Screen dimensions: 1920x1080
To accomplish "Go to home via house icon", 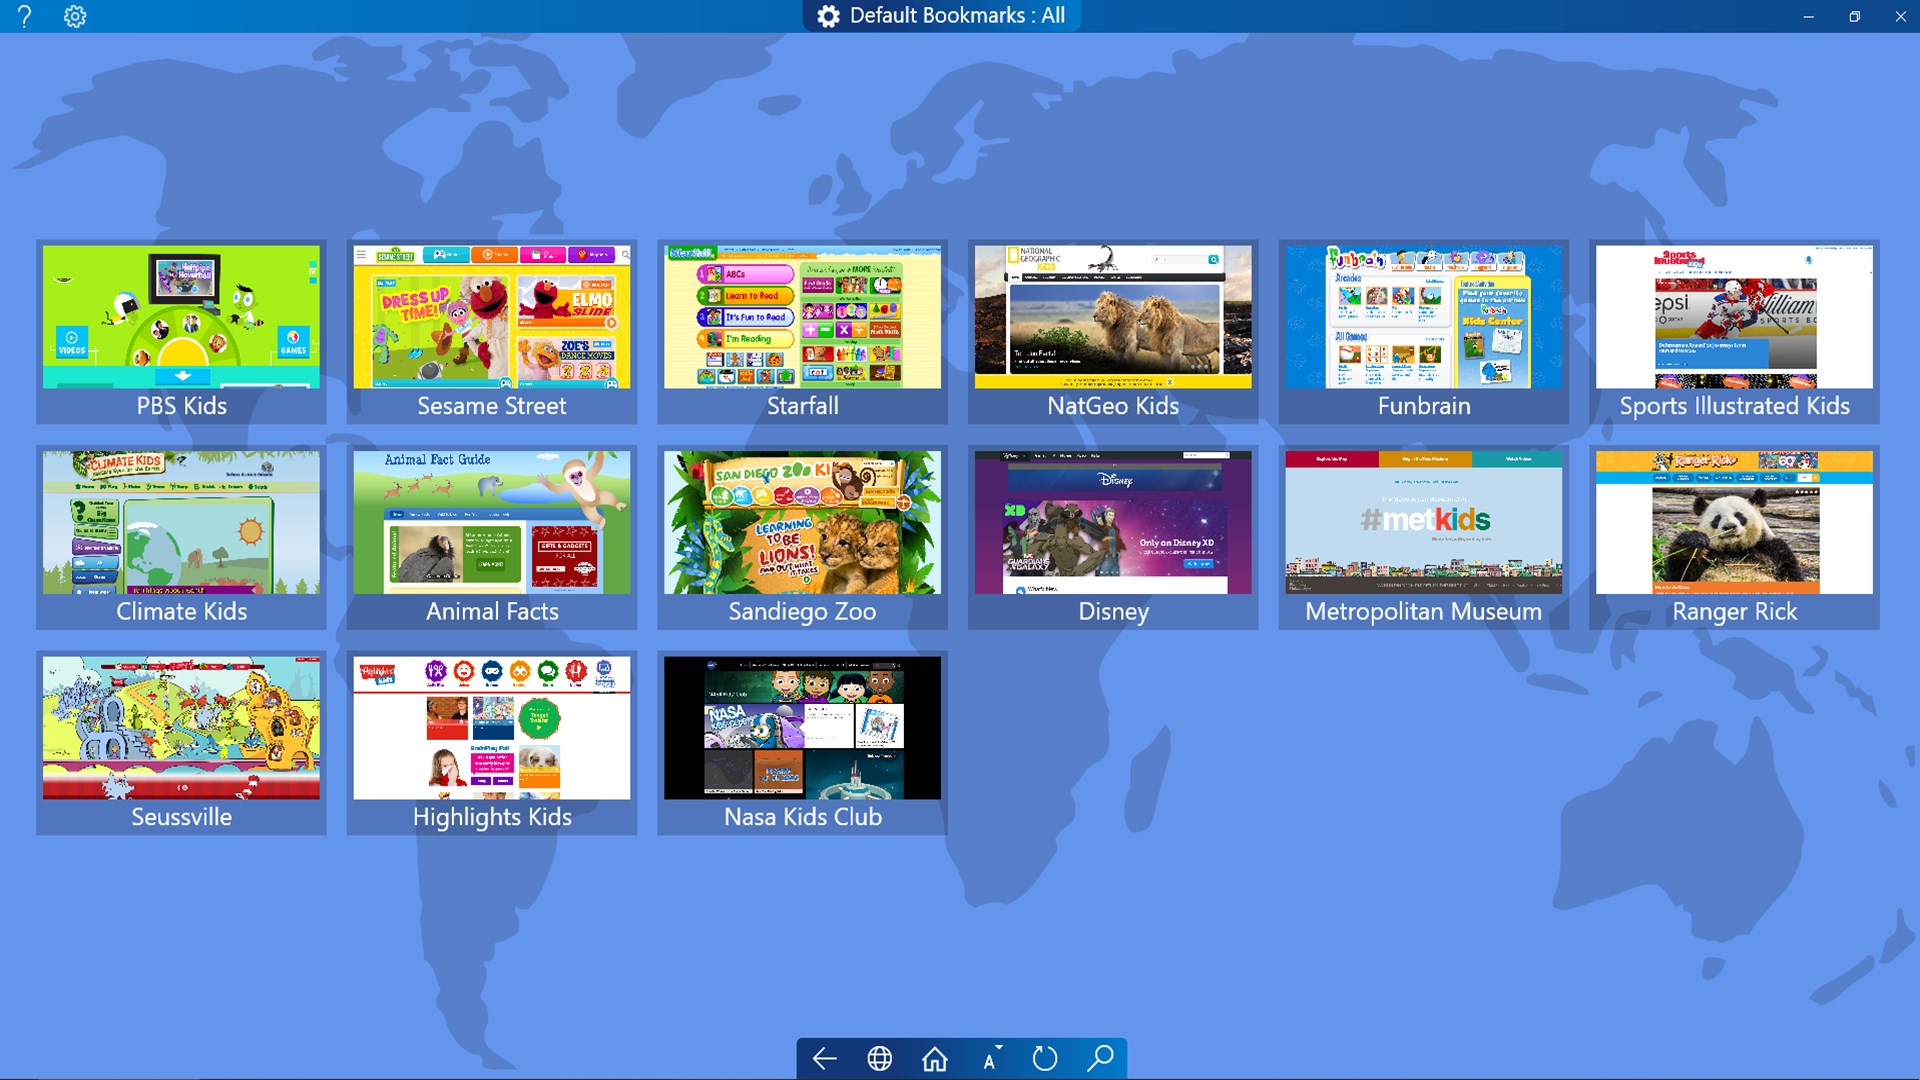I will coord(934,1058).
